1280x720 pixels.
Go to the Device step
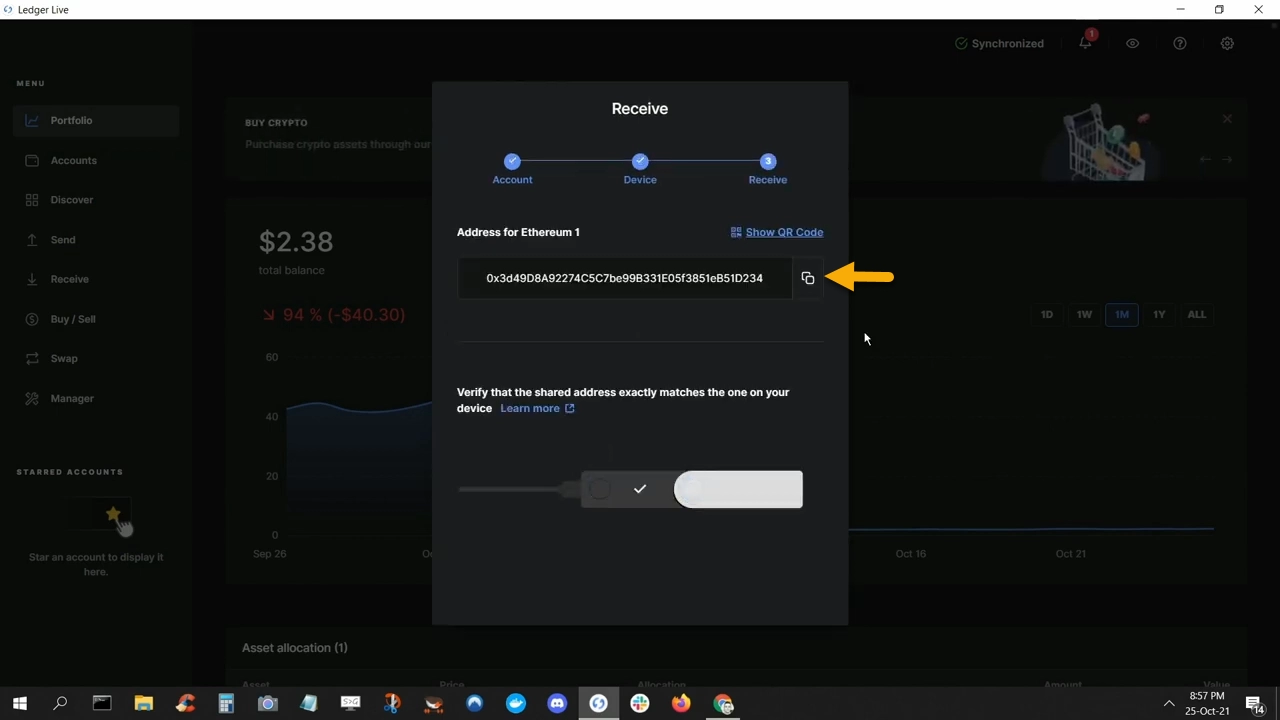(640, 169)
